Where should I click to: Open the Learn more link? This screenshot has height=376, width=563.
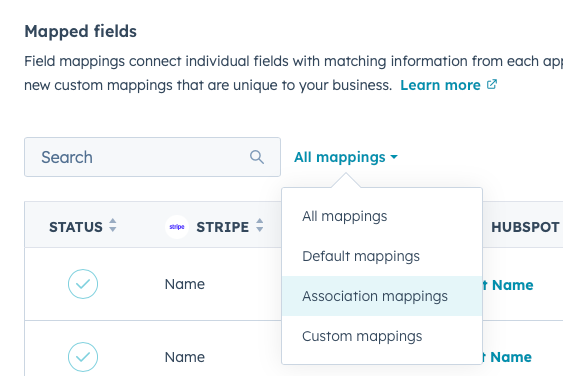click(440, 85)
